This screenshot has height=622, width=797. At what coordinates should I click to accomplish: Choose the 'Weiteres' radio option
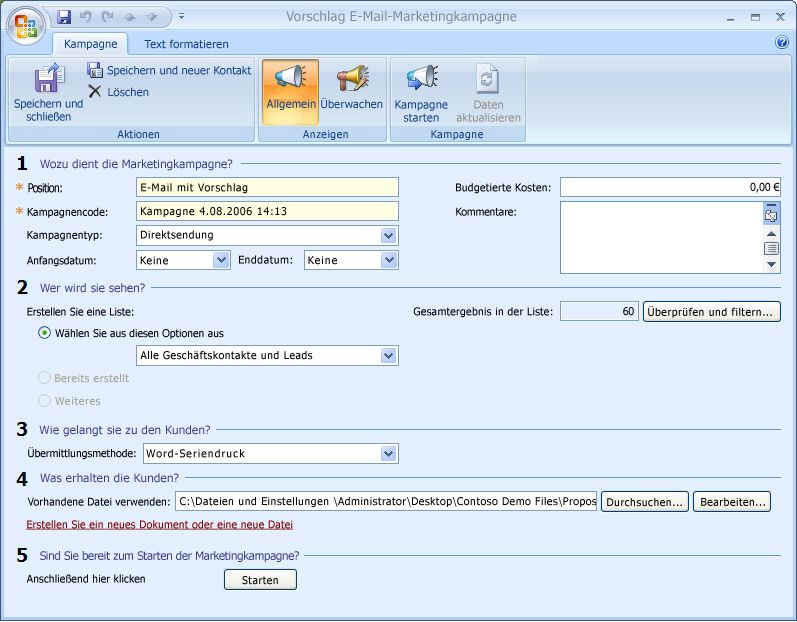44,401
